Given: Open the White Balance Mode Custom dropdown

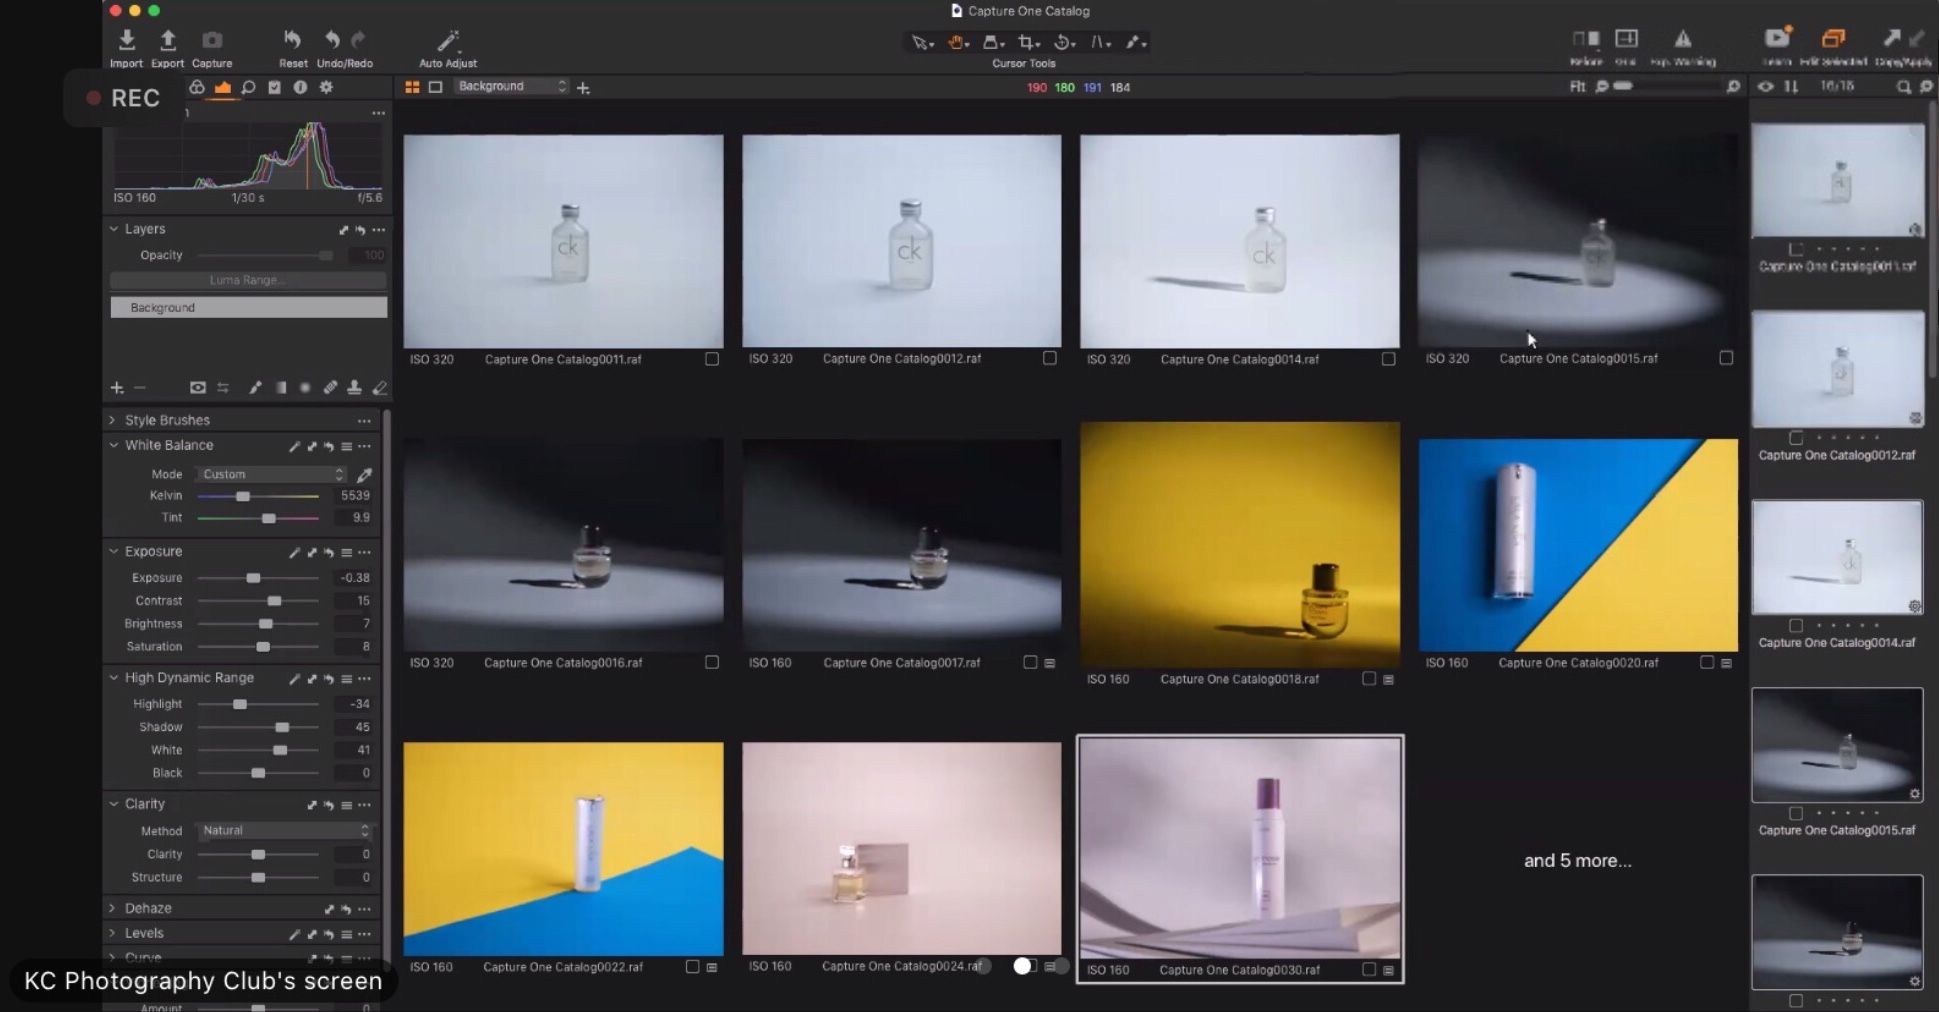Looking at the screenshot, I should [272, 474].
